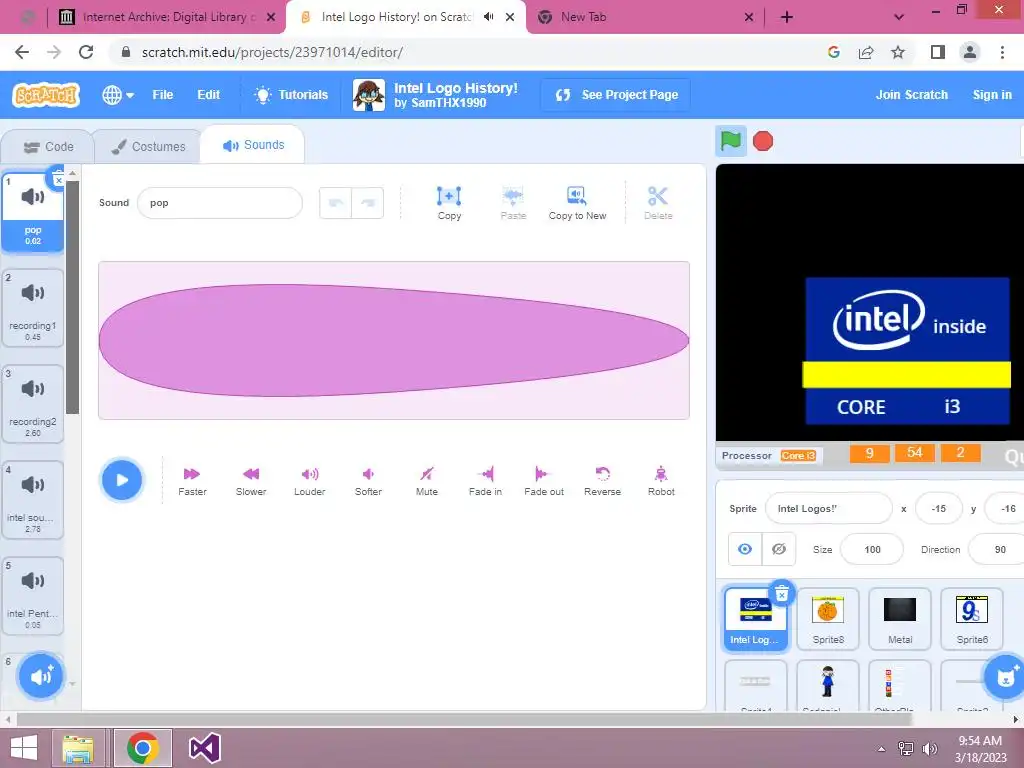
Task: Reverse the pop sound
Action: (x=602, y=481)
